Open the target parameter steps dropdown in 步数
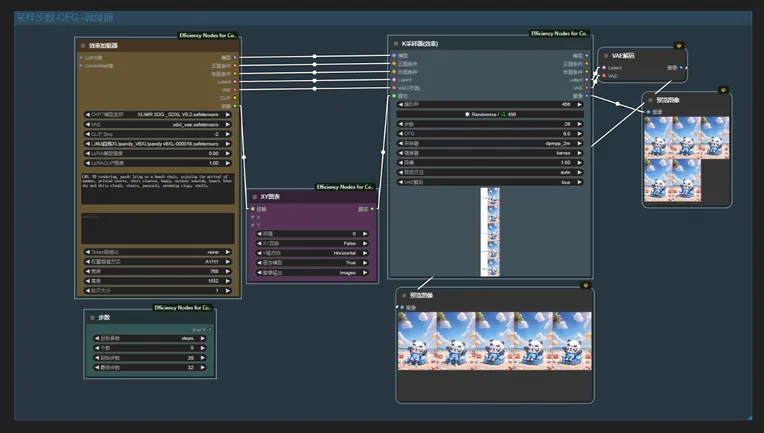764x433 pixels. pos(150,338)
